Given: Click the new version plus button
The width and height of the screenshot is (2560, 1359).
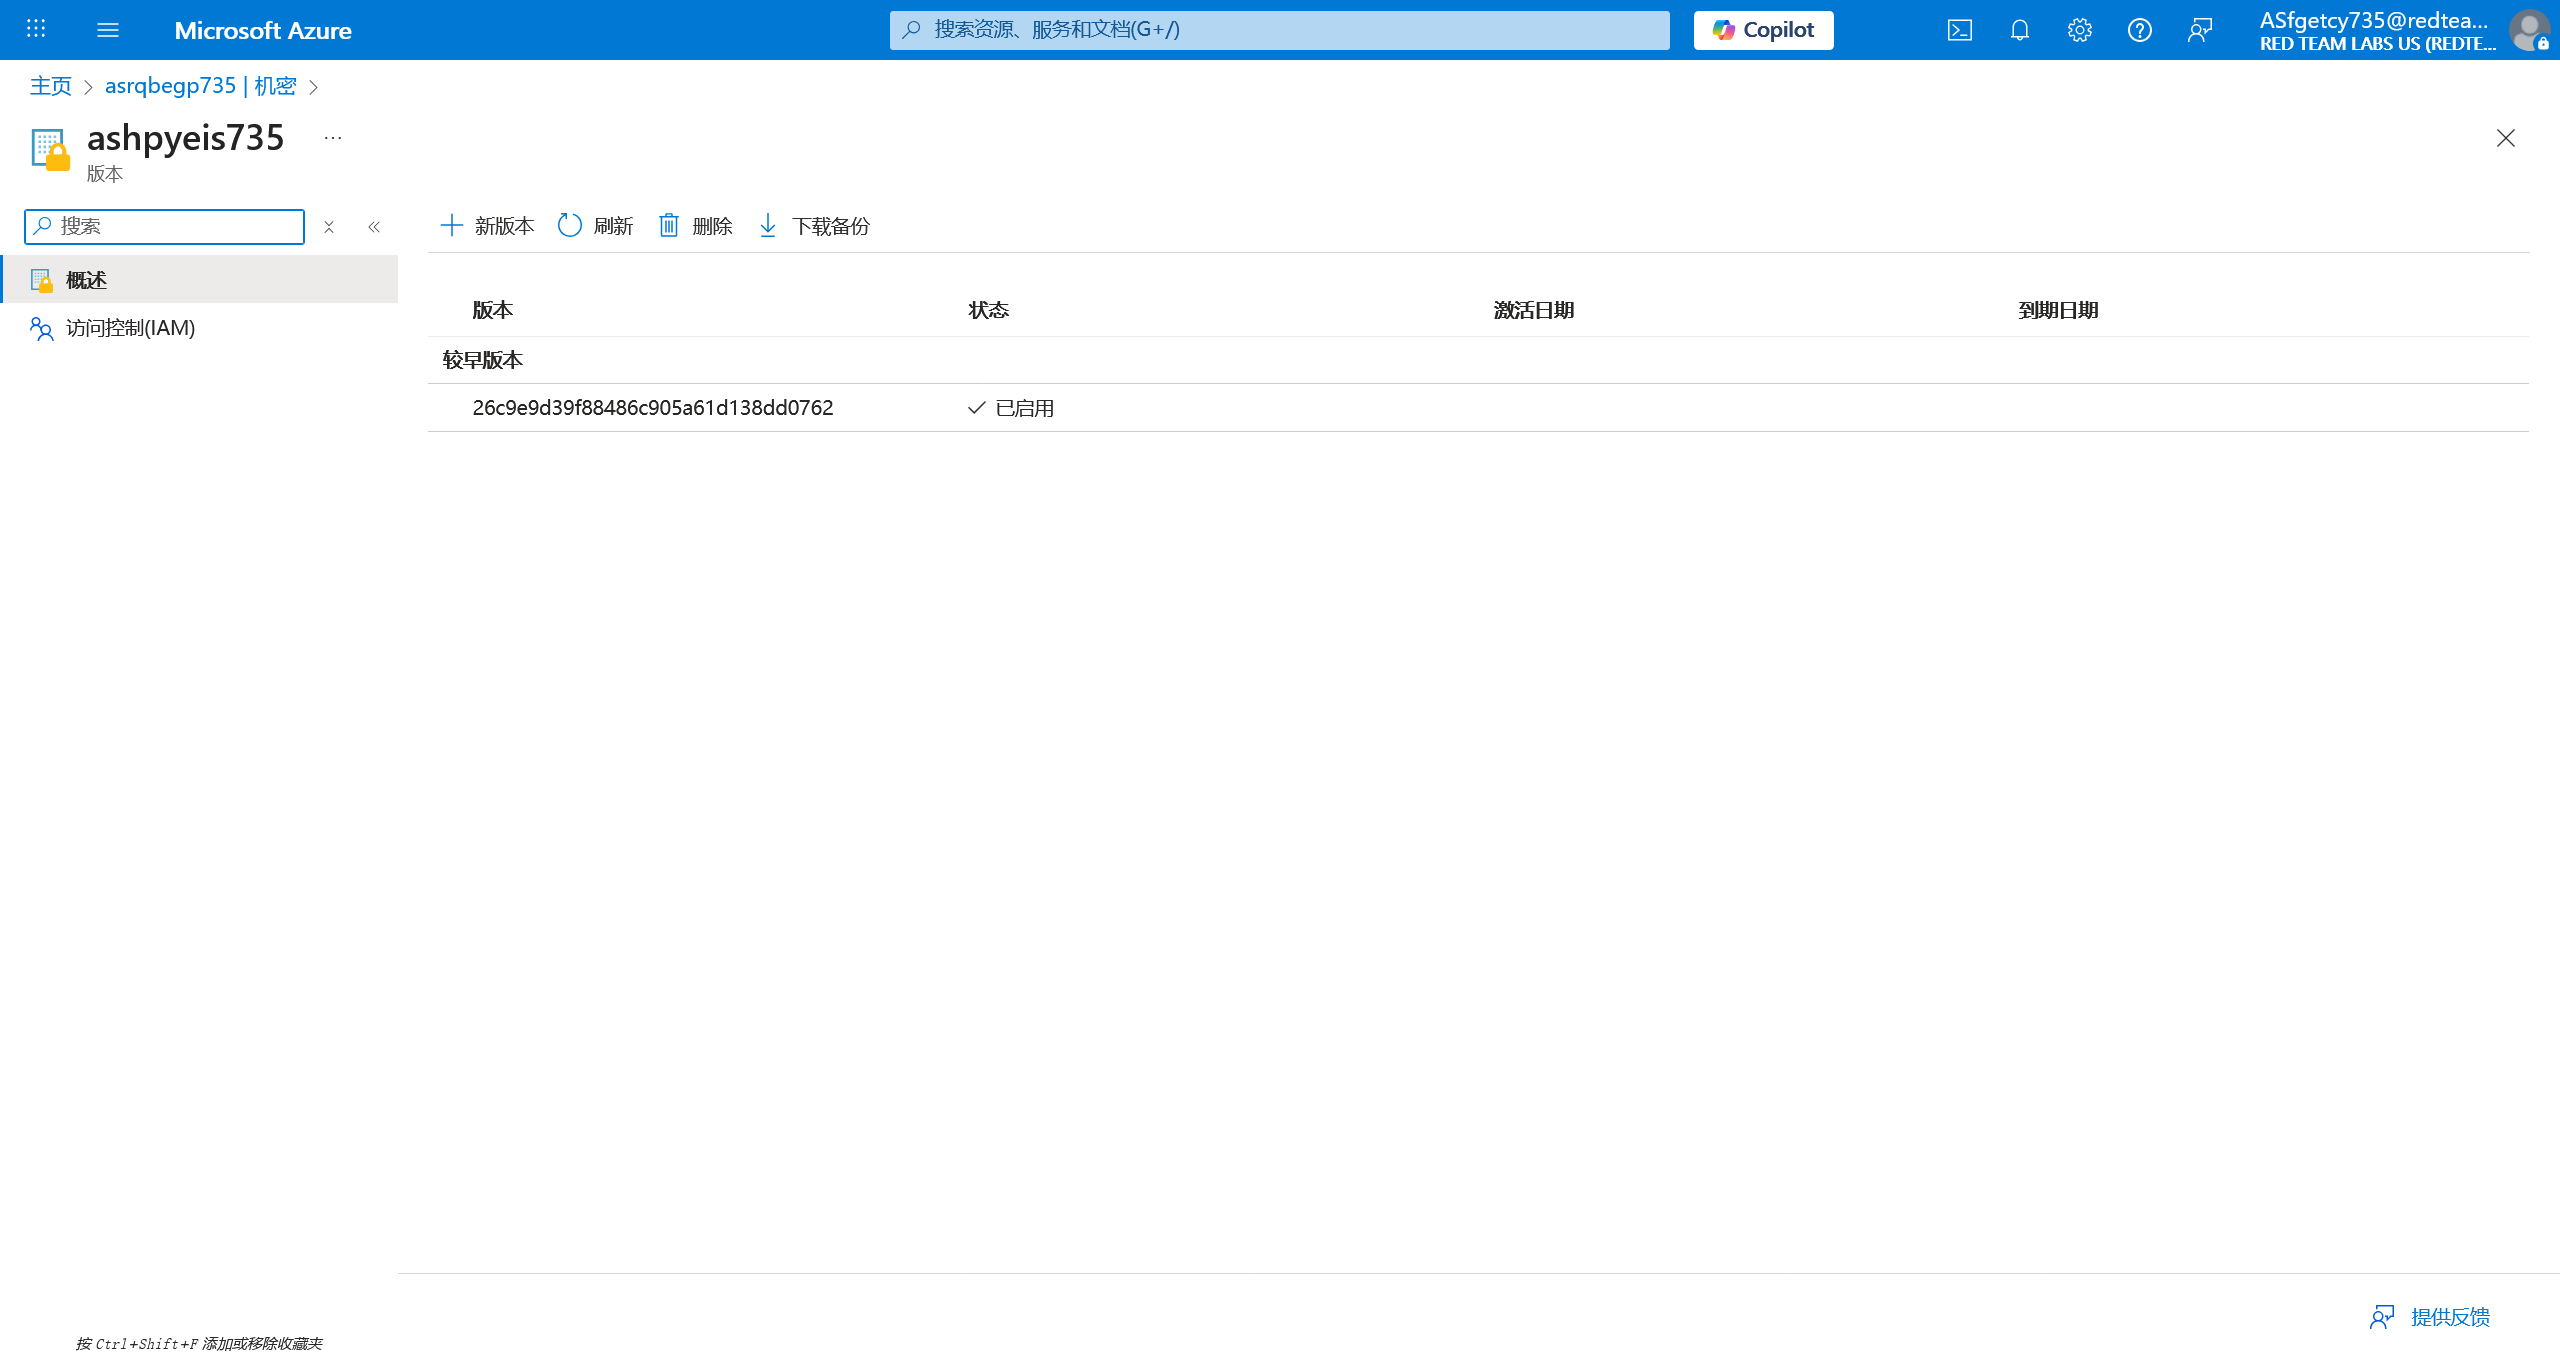Looking at the screenshot, I should 487,226.
